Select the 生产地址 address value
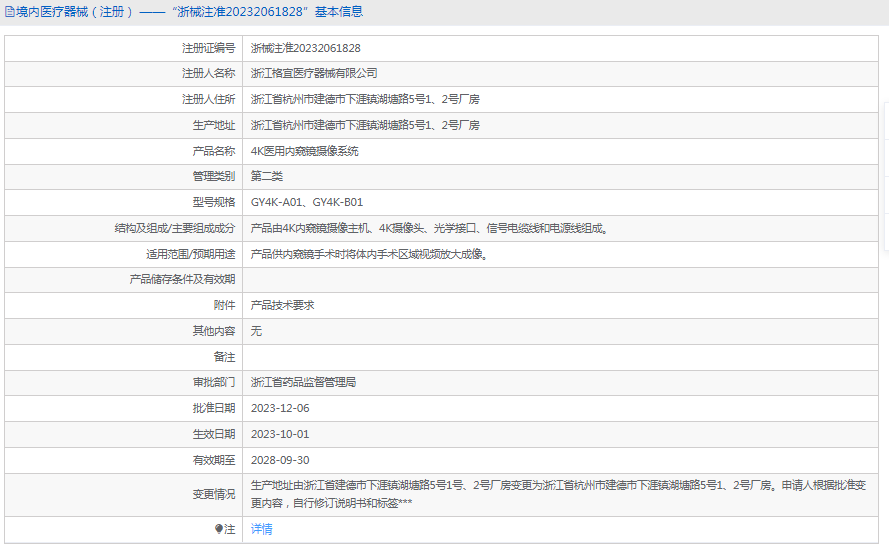Viewport: 889px width, 553px height. pos(365,125)
